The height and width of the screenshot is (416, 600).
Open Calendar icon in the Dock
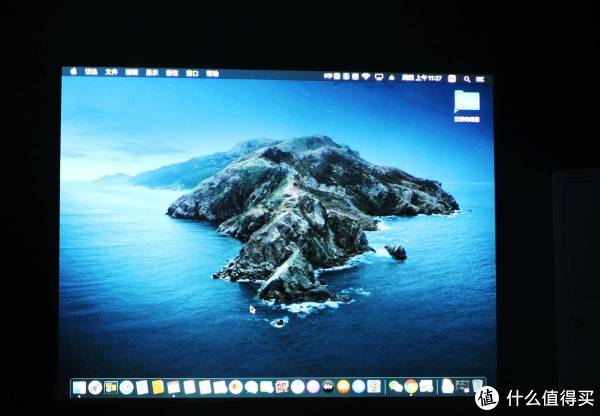pyautogui.click(x=173, y=387)
